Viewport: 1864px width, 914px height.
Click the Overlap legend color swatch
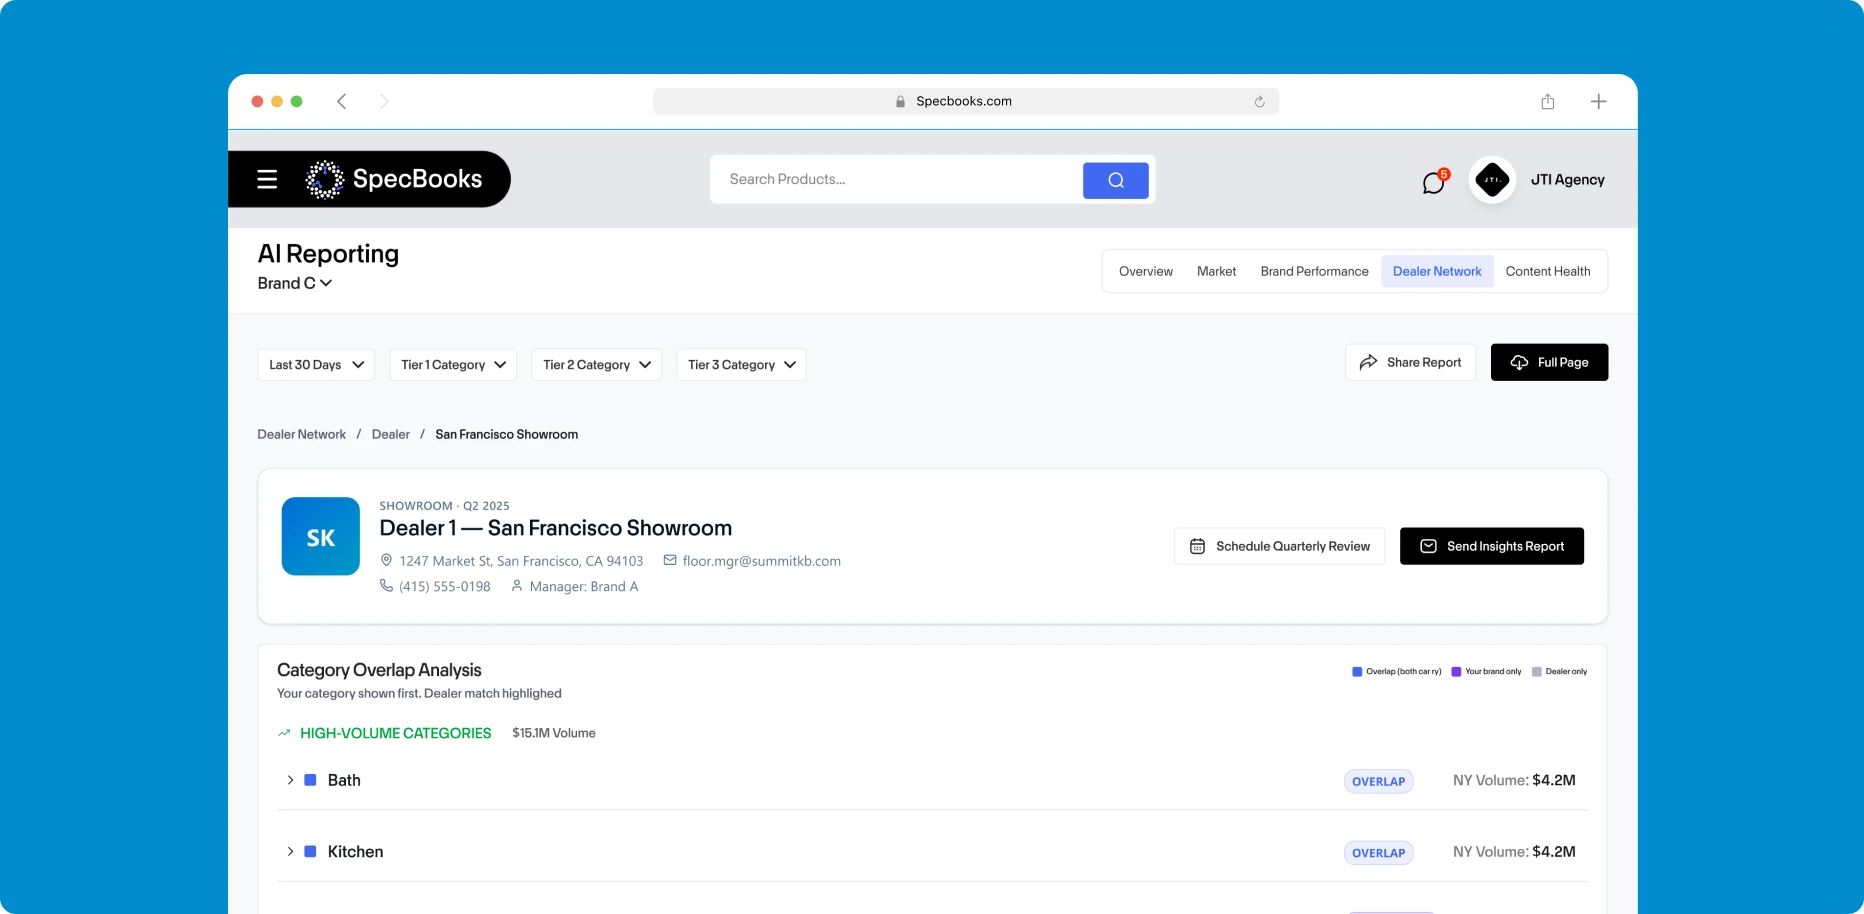(1357, 672)
